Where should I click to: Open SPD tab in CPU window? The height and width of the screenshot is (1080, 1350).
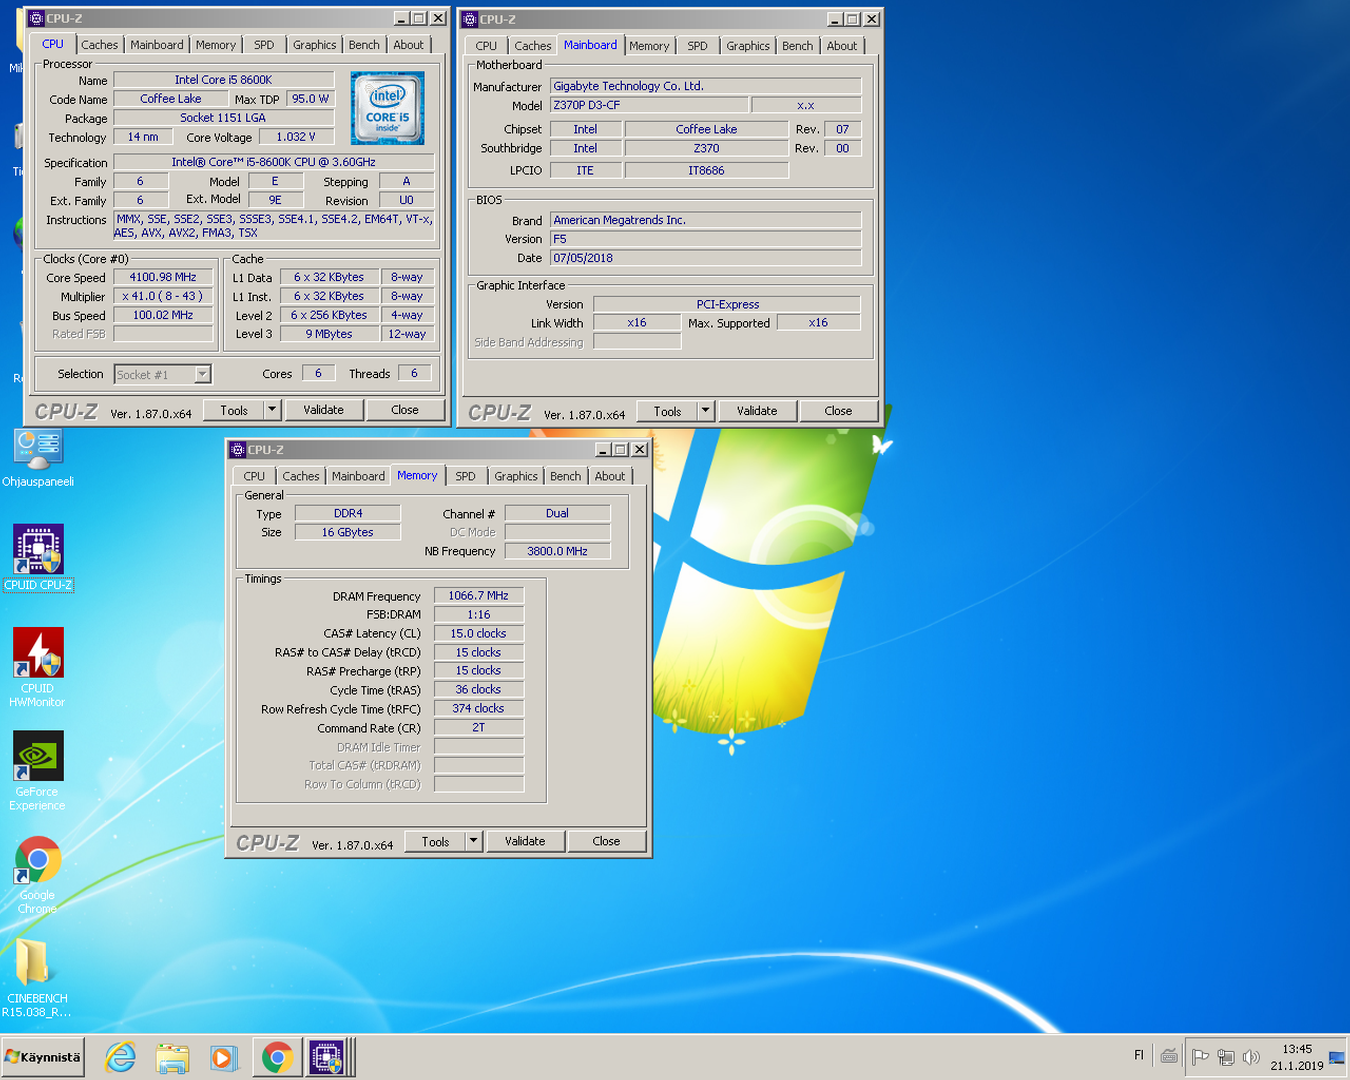click(x=264, y=45)
